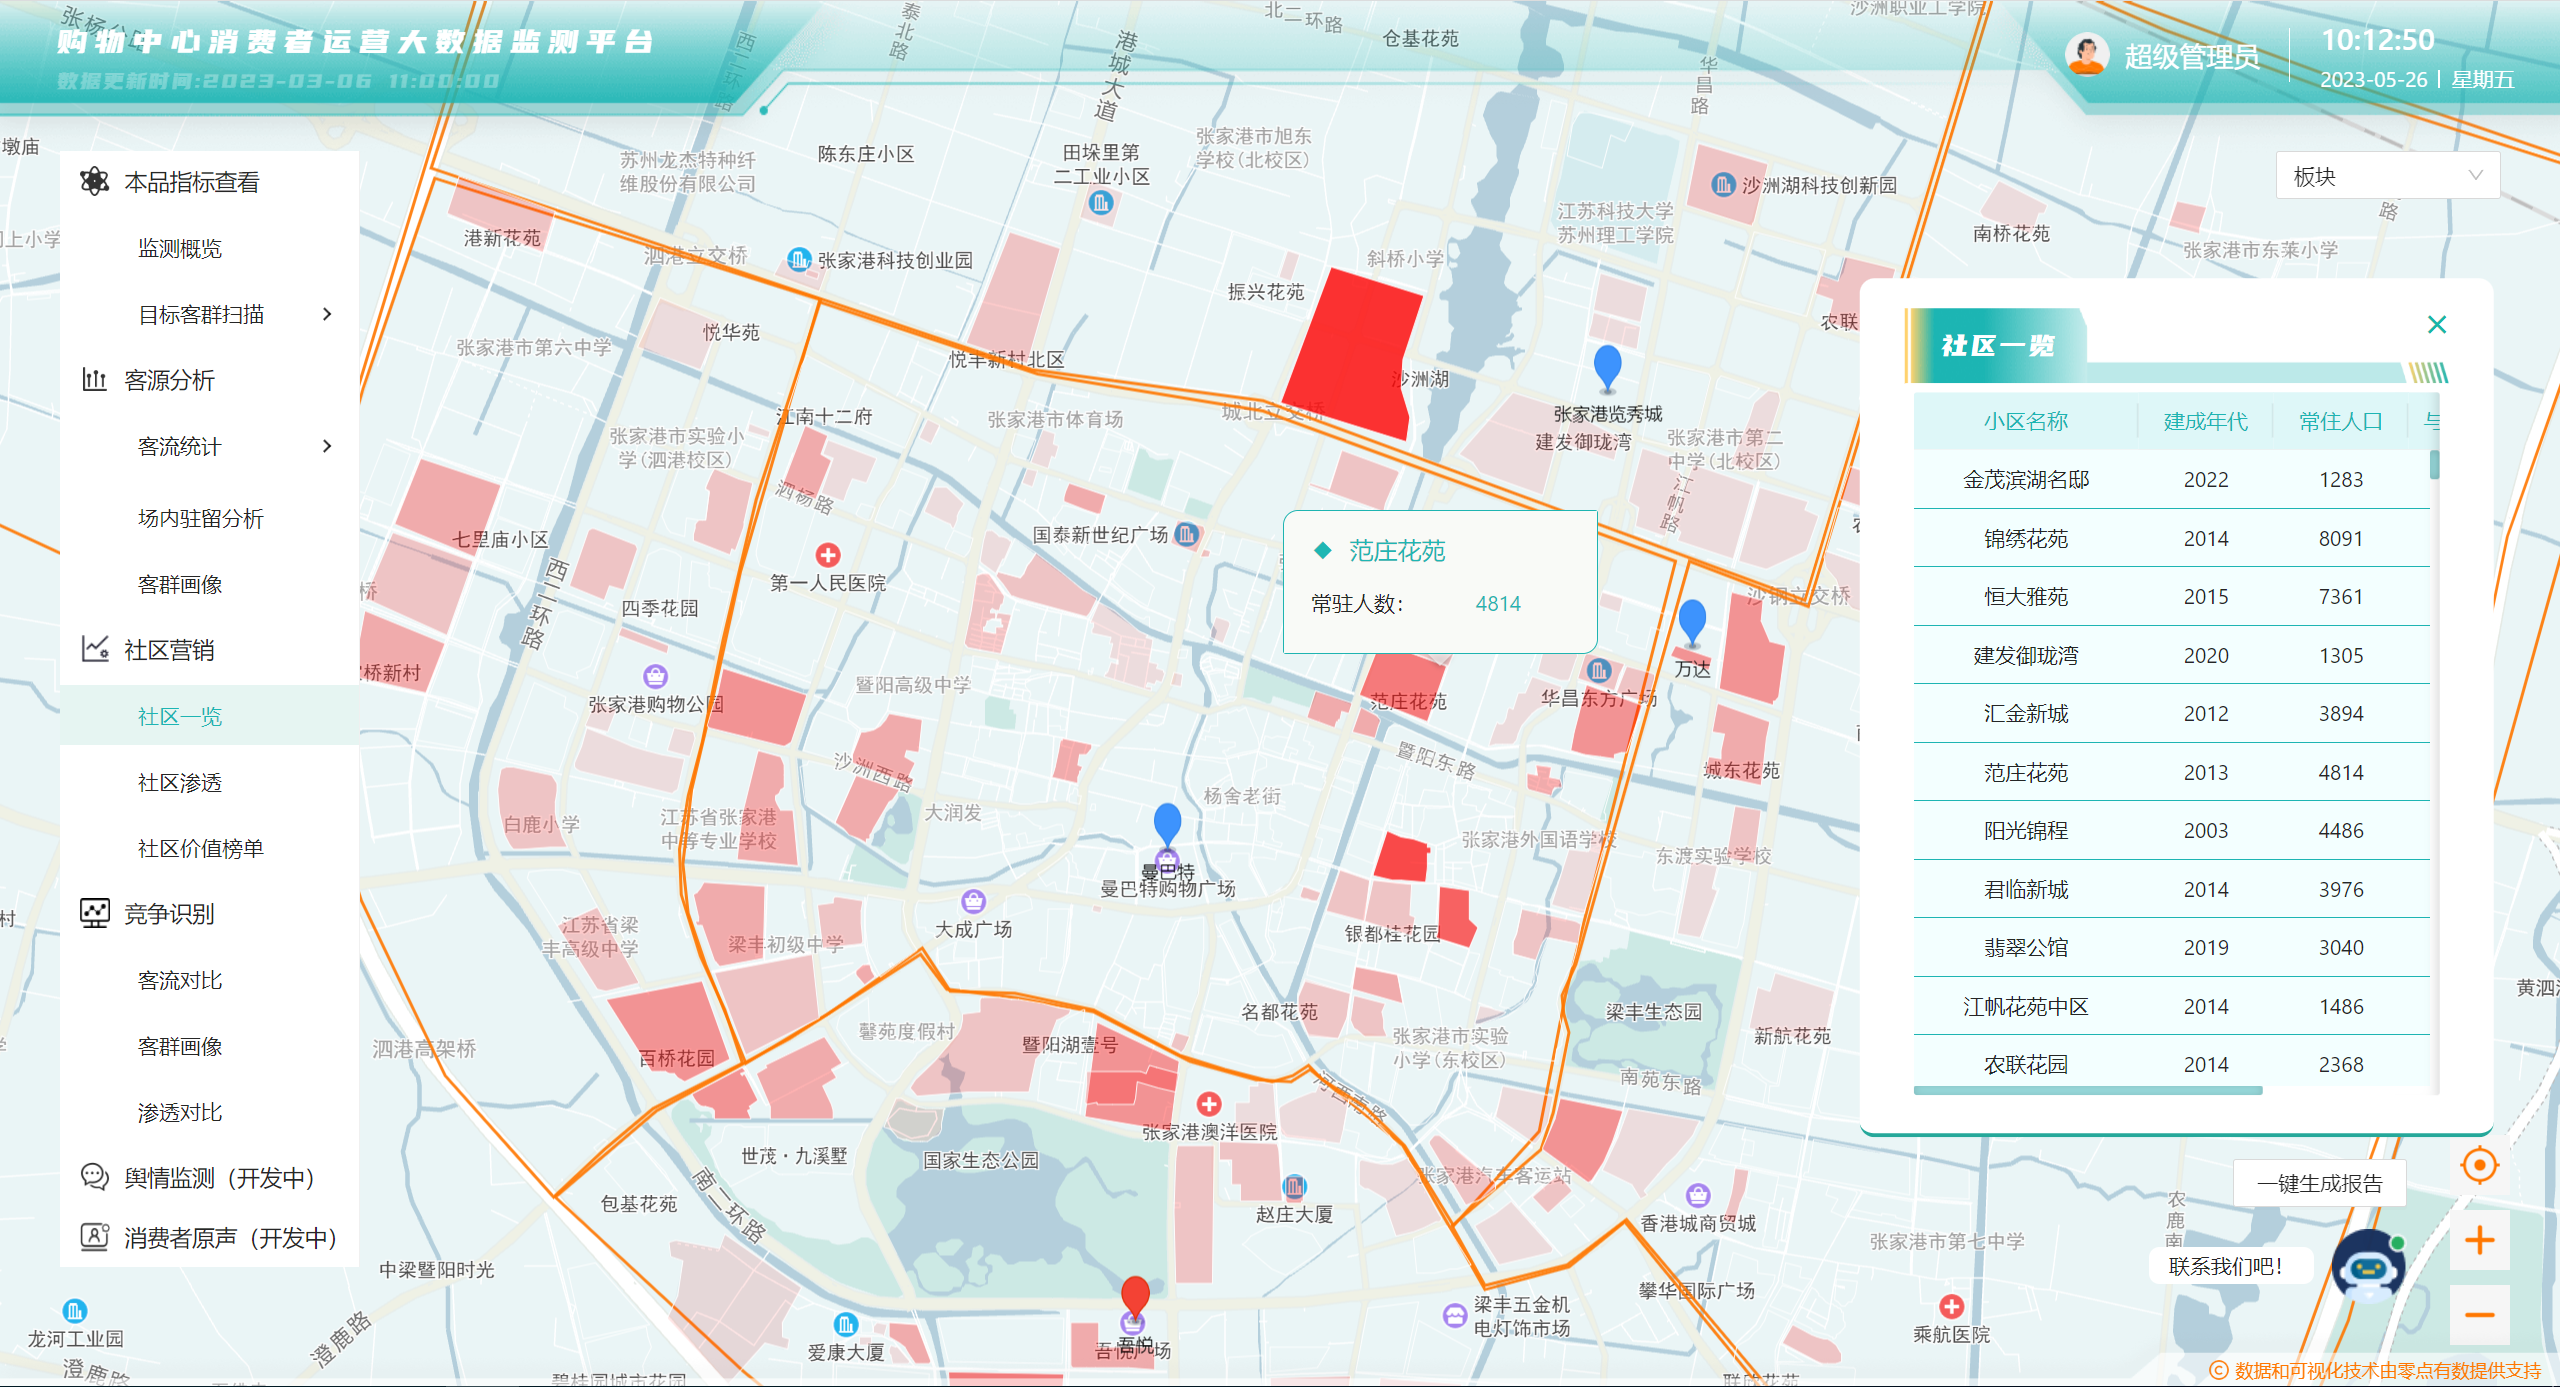The image size is (2560, 1387).
Task: Click the map zoom out minus button
Action: click(x=2479, y=1315)
